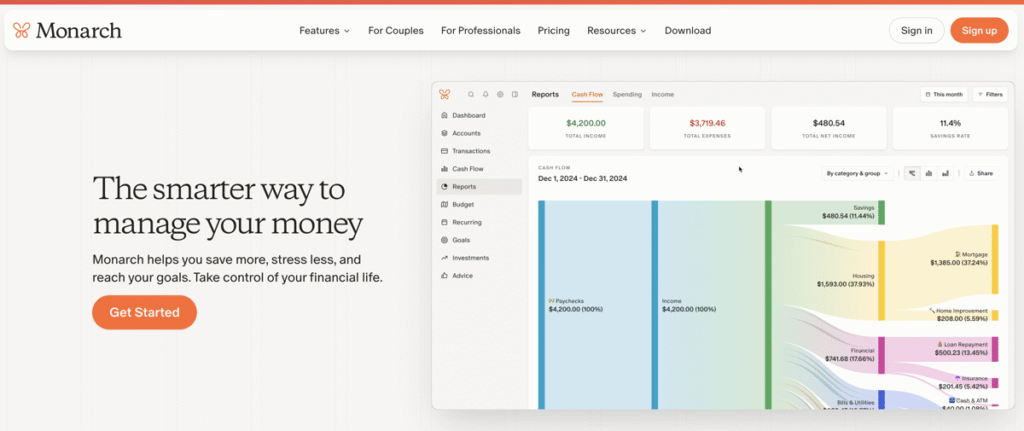
Task: Click the butterfly logo inside the app preview
Action: (x=445, y=94)
